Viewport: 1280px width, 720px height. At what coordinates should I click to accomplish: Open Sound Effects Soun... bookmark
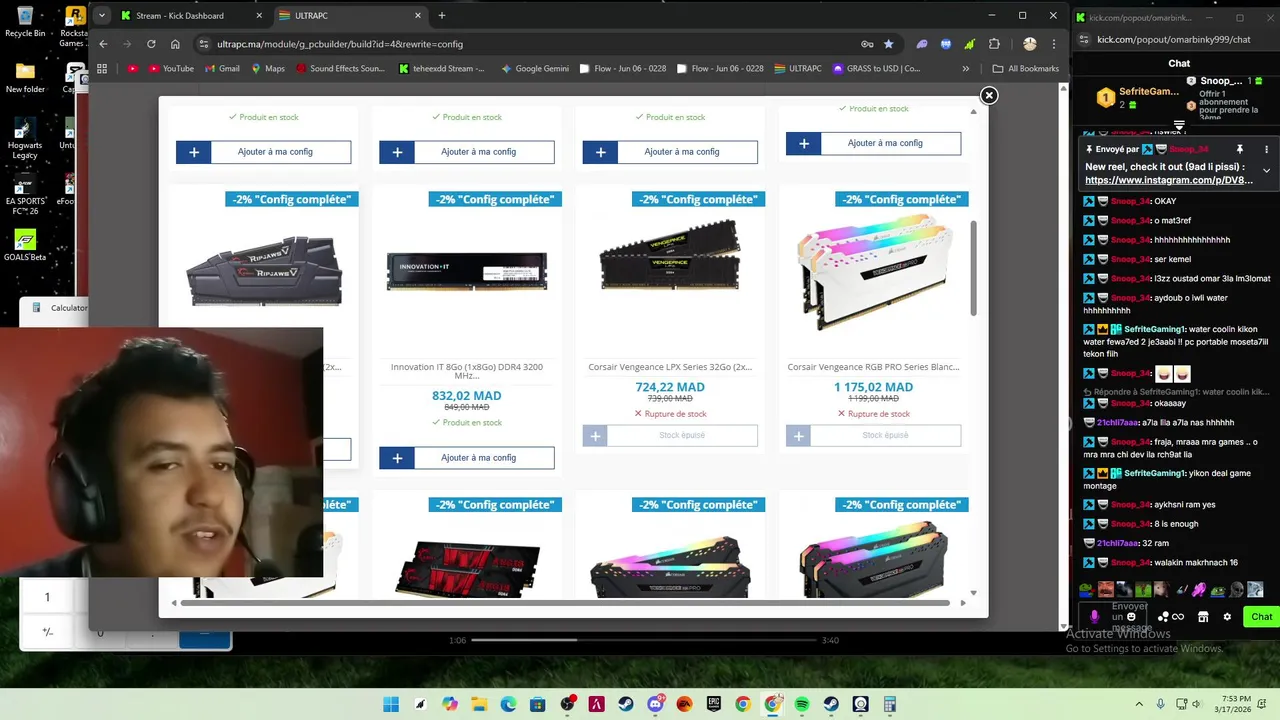click(x=339, y=69)
